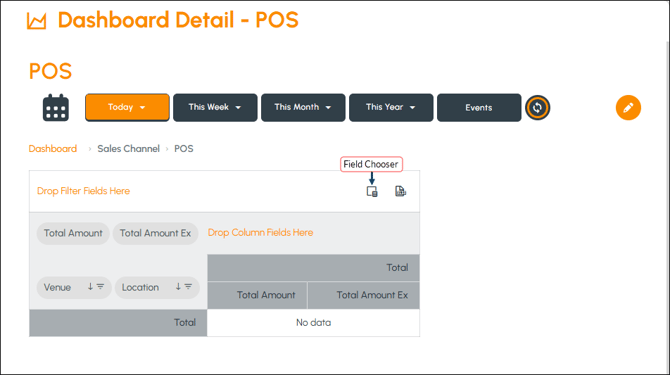Open filter icon on Location field

(188, 287)
